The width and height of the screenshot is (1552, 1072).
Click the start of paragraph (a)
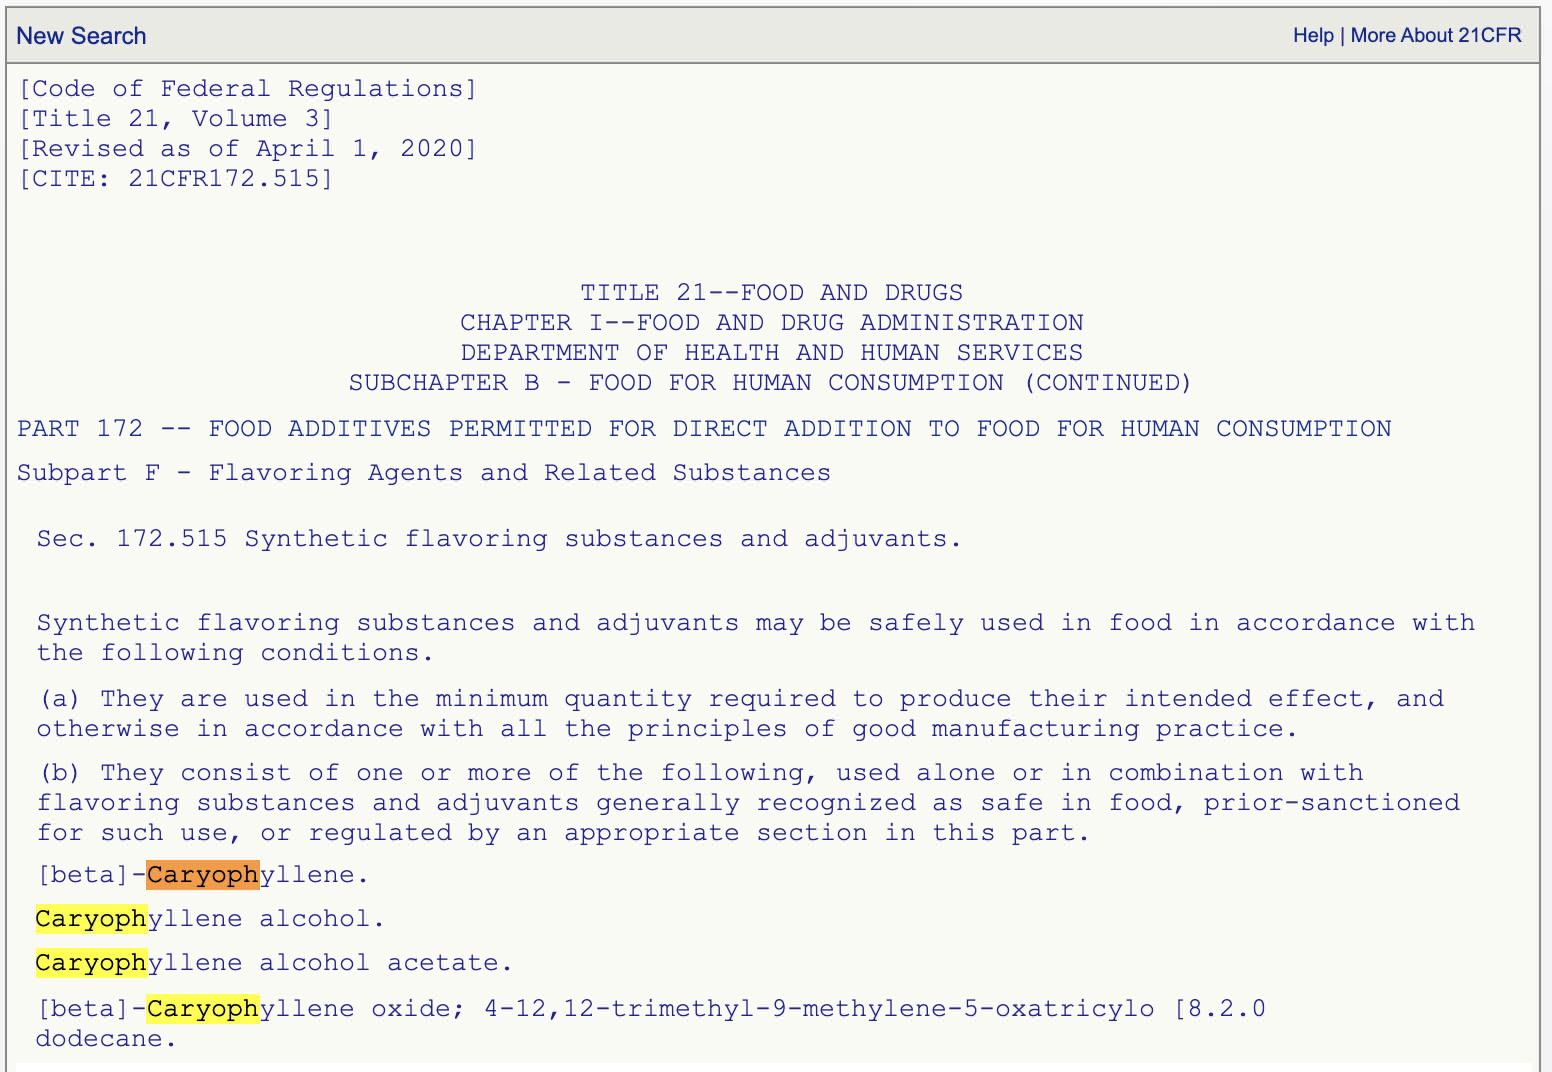coord(60,699)
